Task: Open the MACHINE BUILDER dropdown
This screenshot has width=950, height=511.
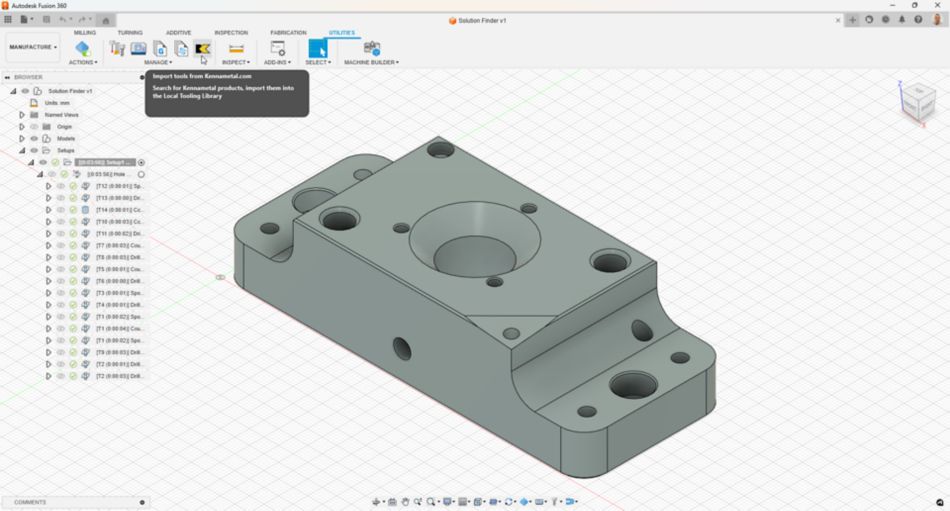Action: [371, 62]
